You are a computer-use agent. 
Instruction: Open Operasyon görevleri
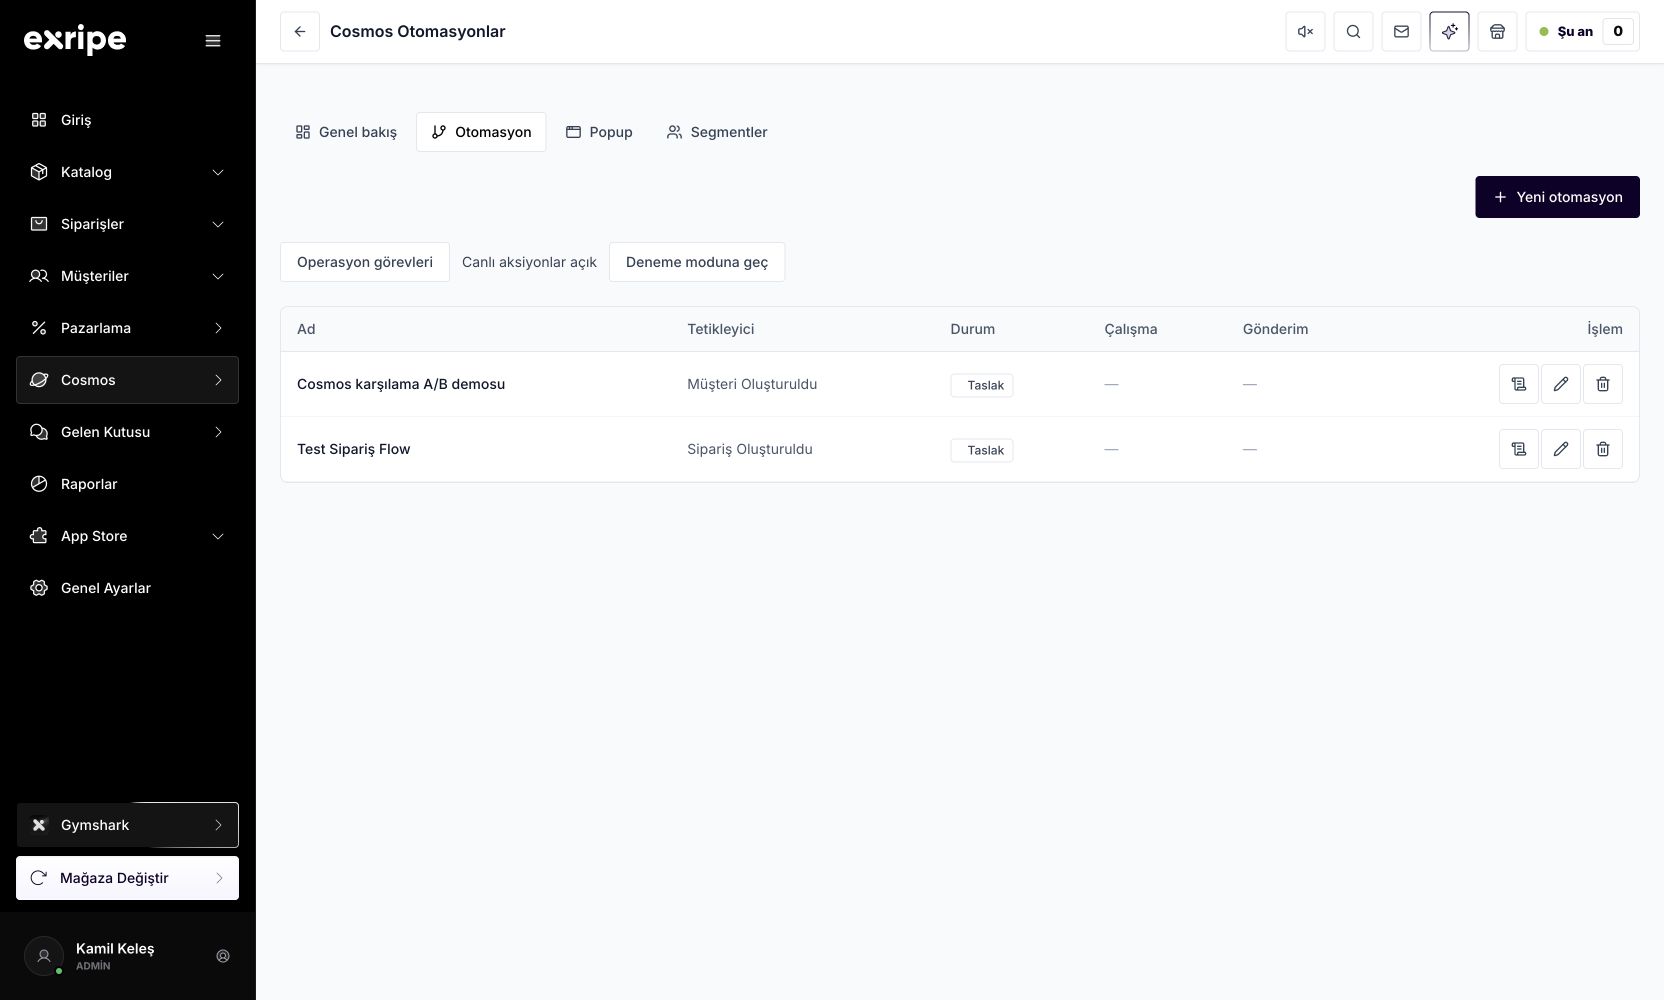365,262
